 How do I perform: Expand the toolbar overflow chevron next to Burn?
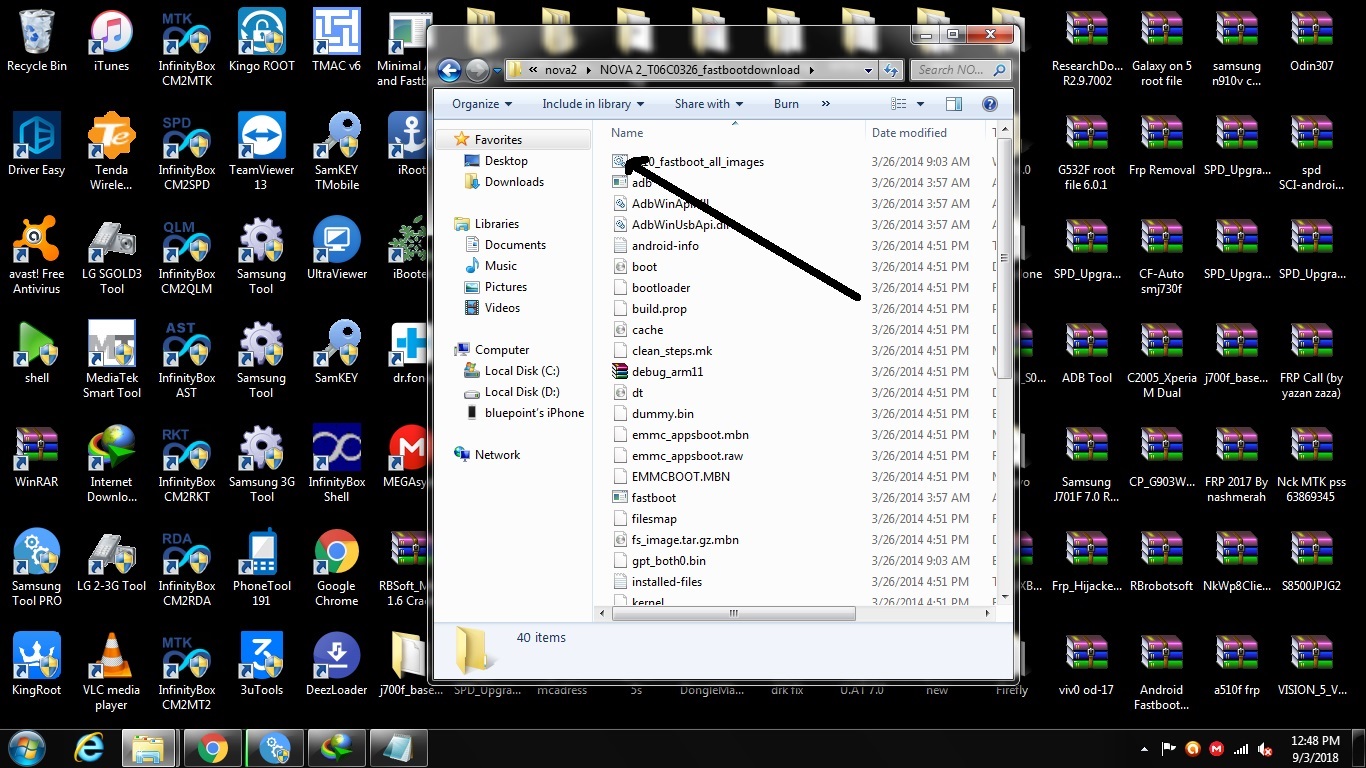click(825, 104)
